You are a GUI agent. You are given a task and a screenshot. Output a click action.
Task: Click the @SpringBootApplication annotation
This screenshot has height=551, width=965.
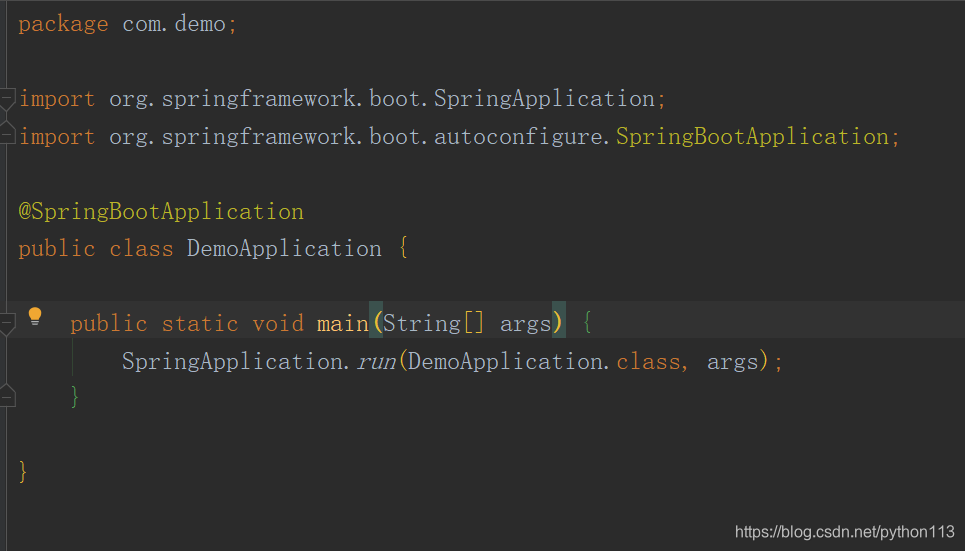point(161,212)
